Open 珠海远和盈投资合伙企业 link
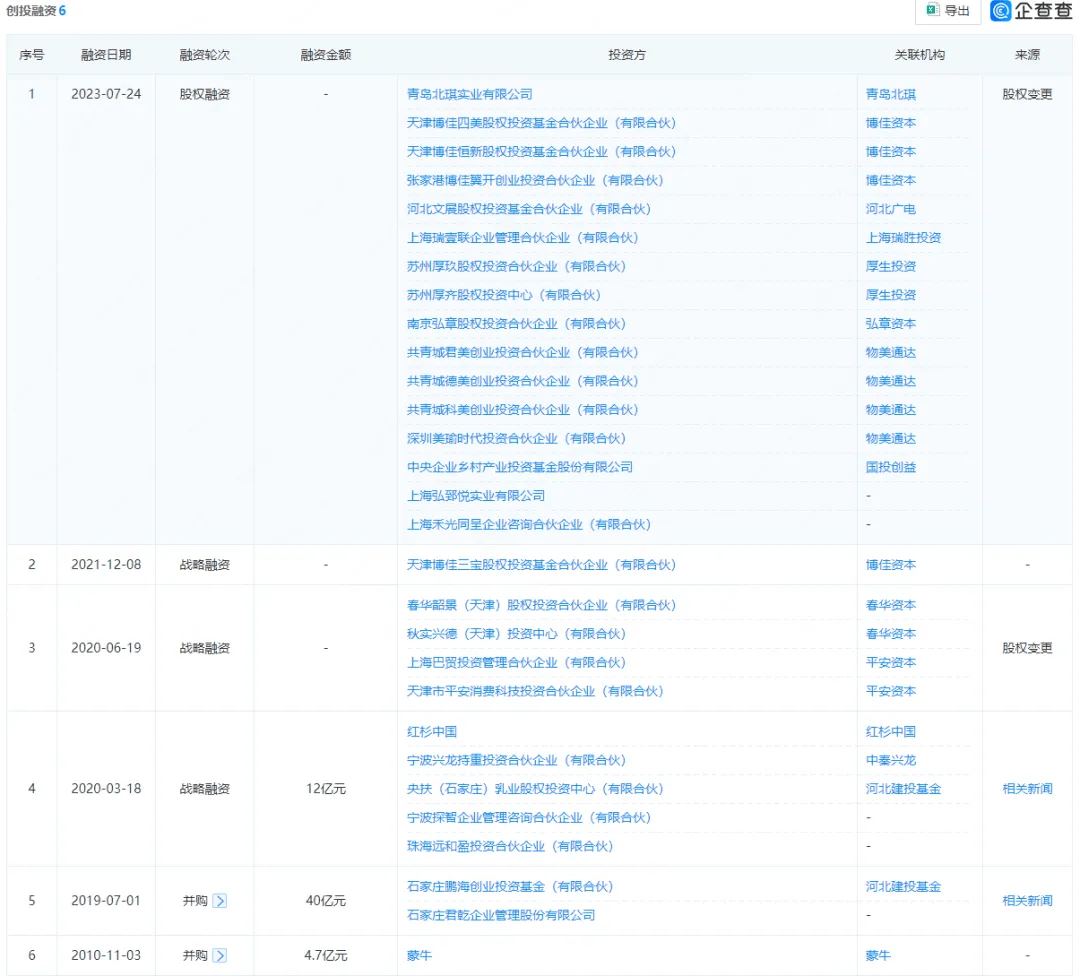The width and height of the screenshot is (1080, 976). (510, 847)
